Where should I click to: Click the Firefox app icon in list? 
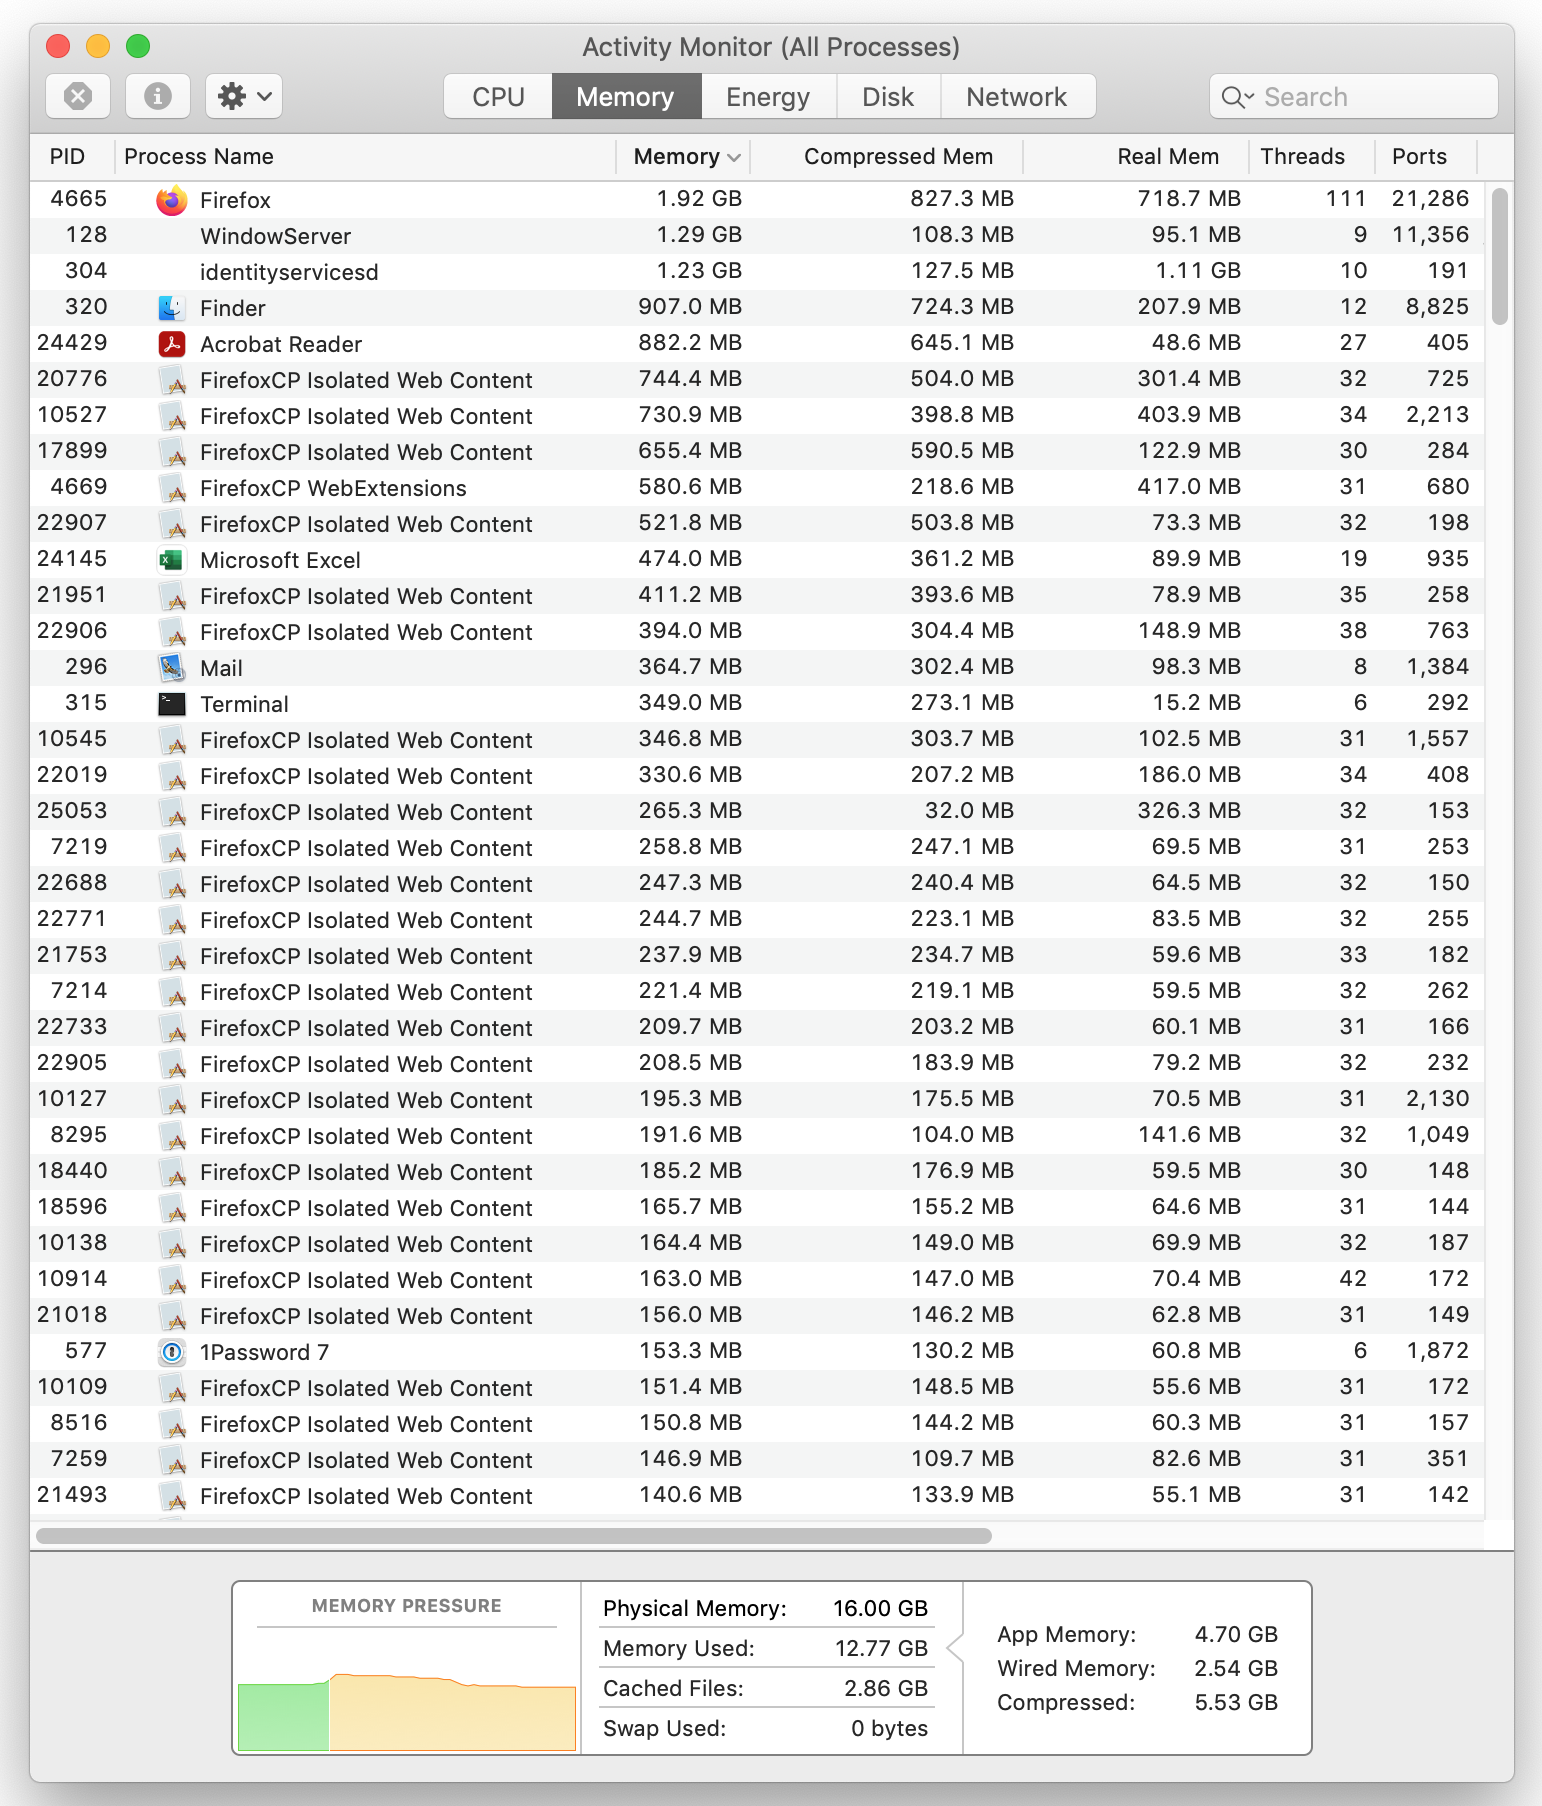tap(172, 200)
